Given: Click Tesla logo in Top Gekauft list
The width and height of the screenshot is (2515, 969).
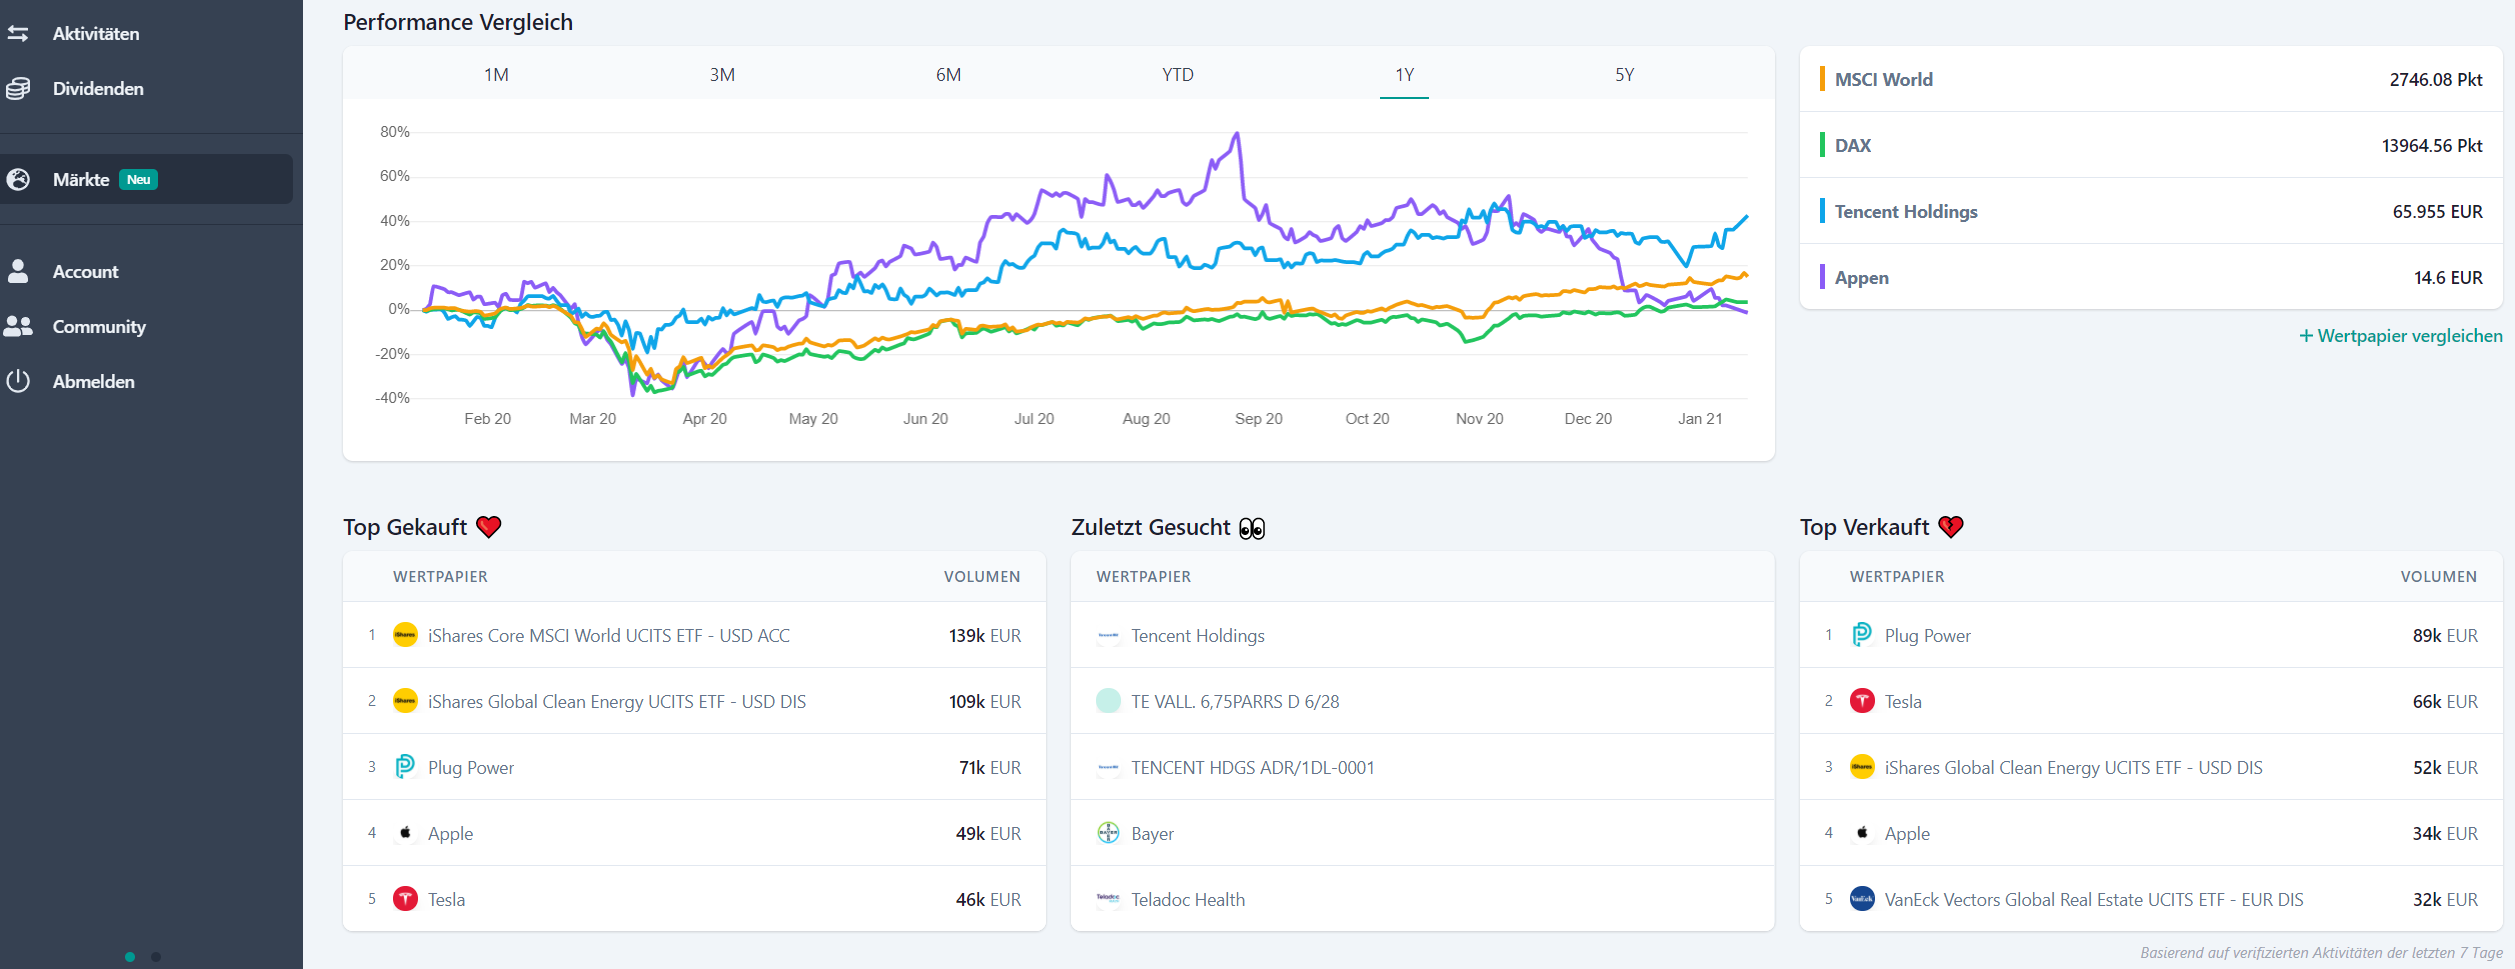Looking at the screenshot, I should point(405,899).
